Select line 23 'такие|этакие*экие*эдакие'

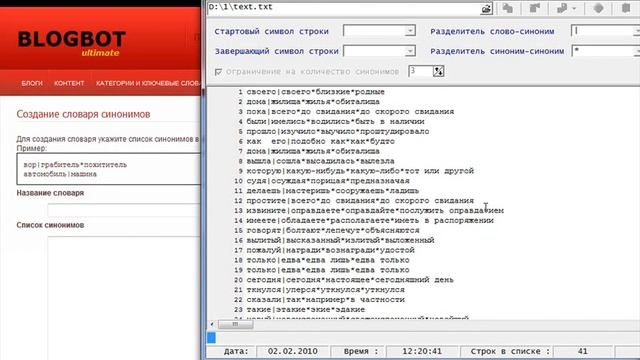point(305,309)
